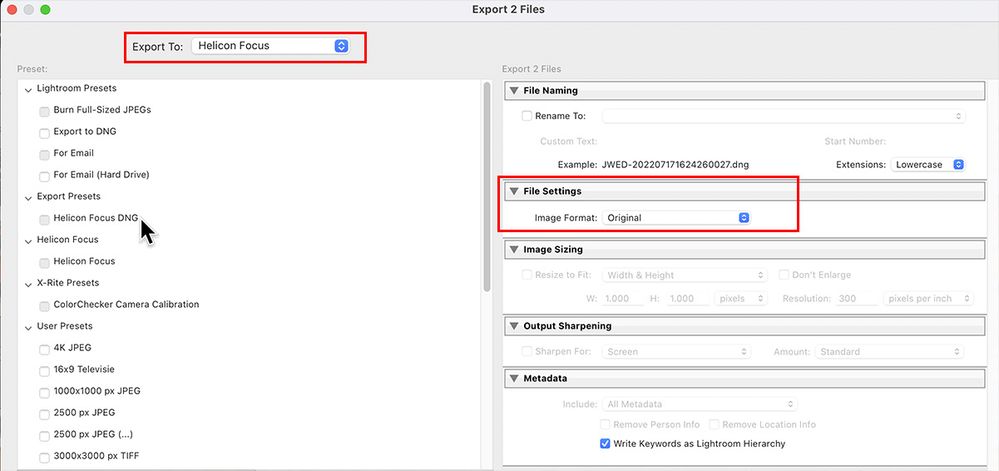Image resolution: width=999 pixels, height=471 pixels.
Task: Check the Burn Full-Sized JPEGs preset
Action: [x=44, y=110]
